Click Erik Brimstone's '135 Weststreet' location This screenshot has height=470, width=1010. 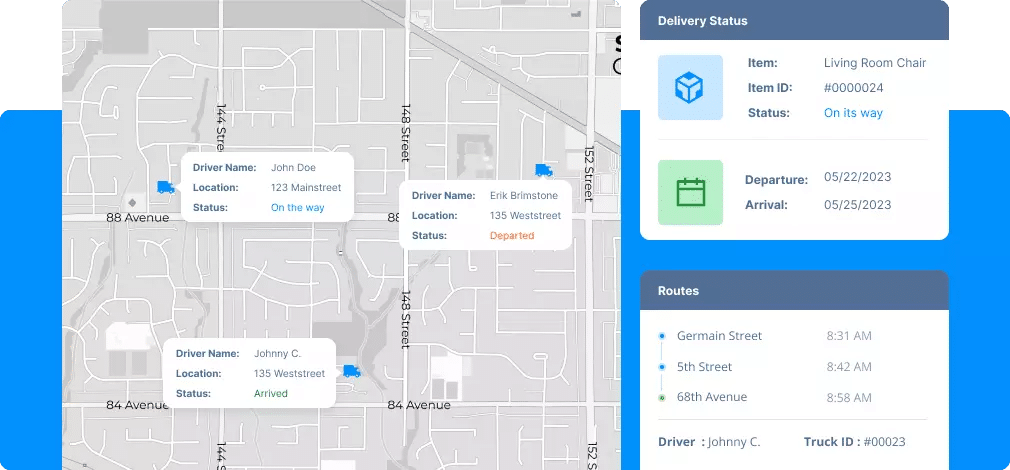point(525,216)
